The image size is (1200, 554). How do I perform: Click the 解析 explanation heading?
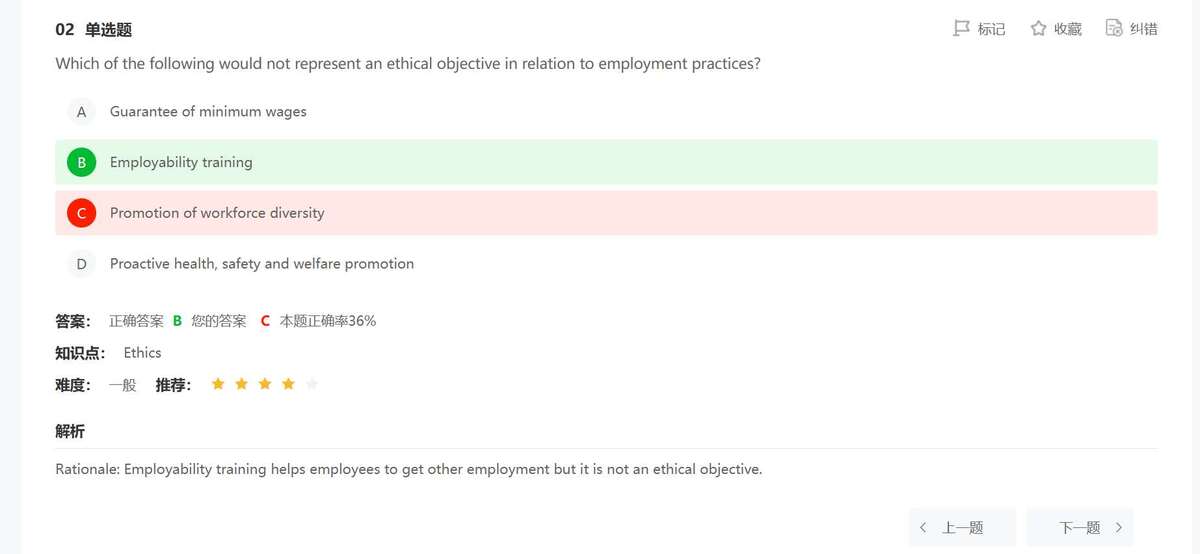tap(70, 431)
